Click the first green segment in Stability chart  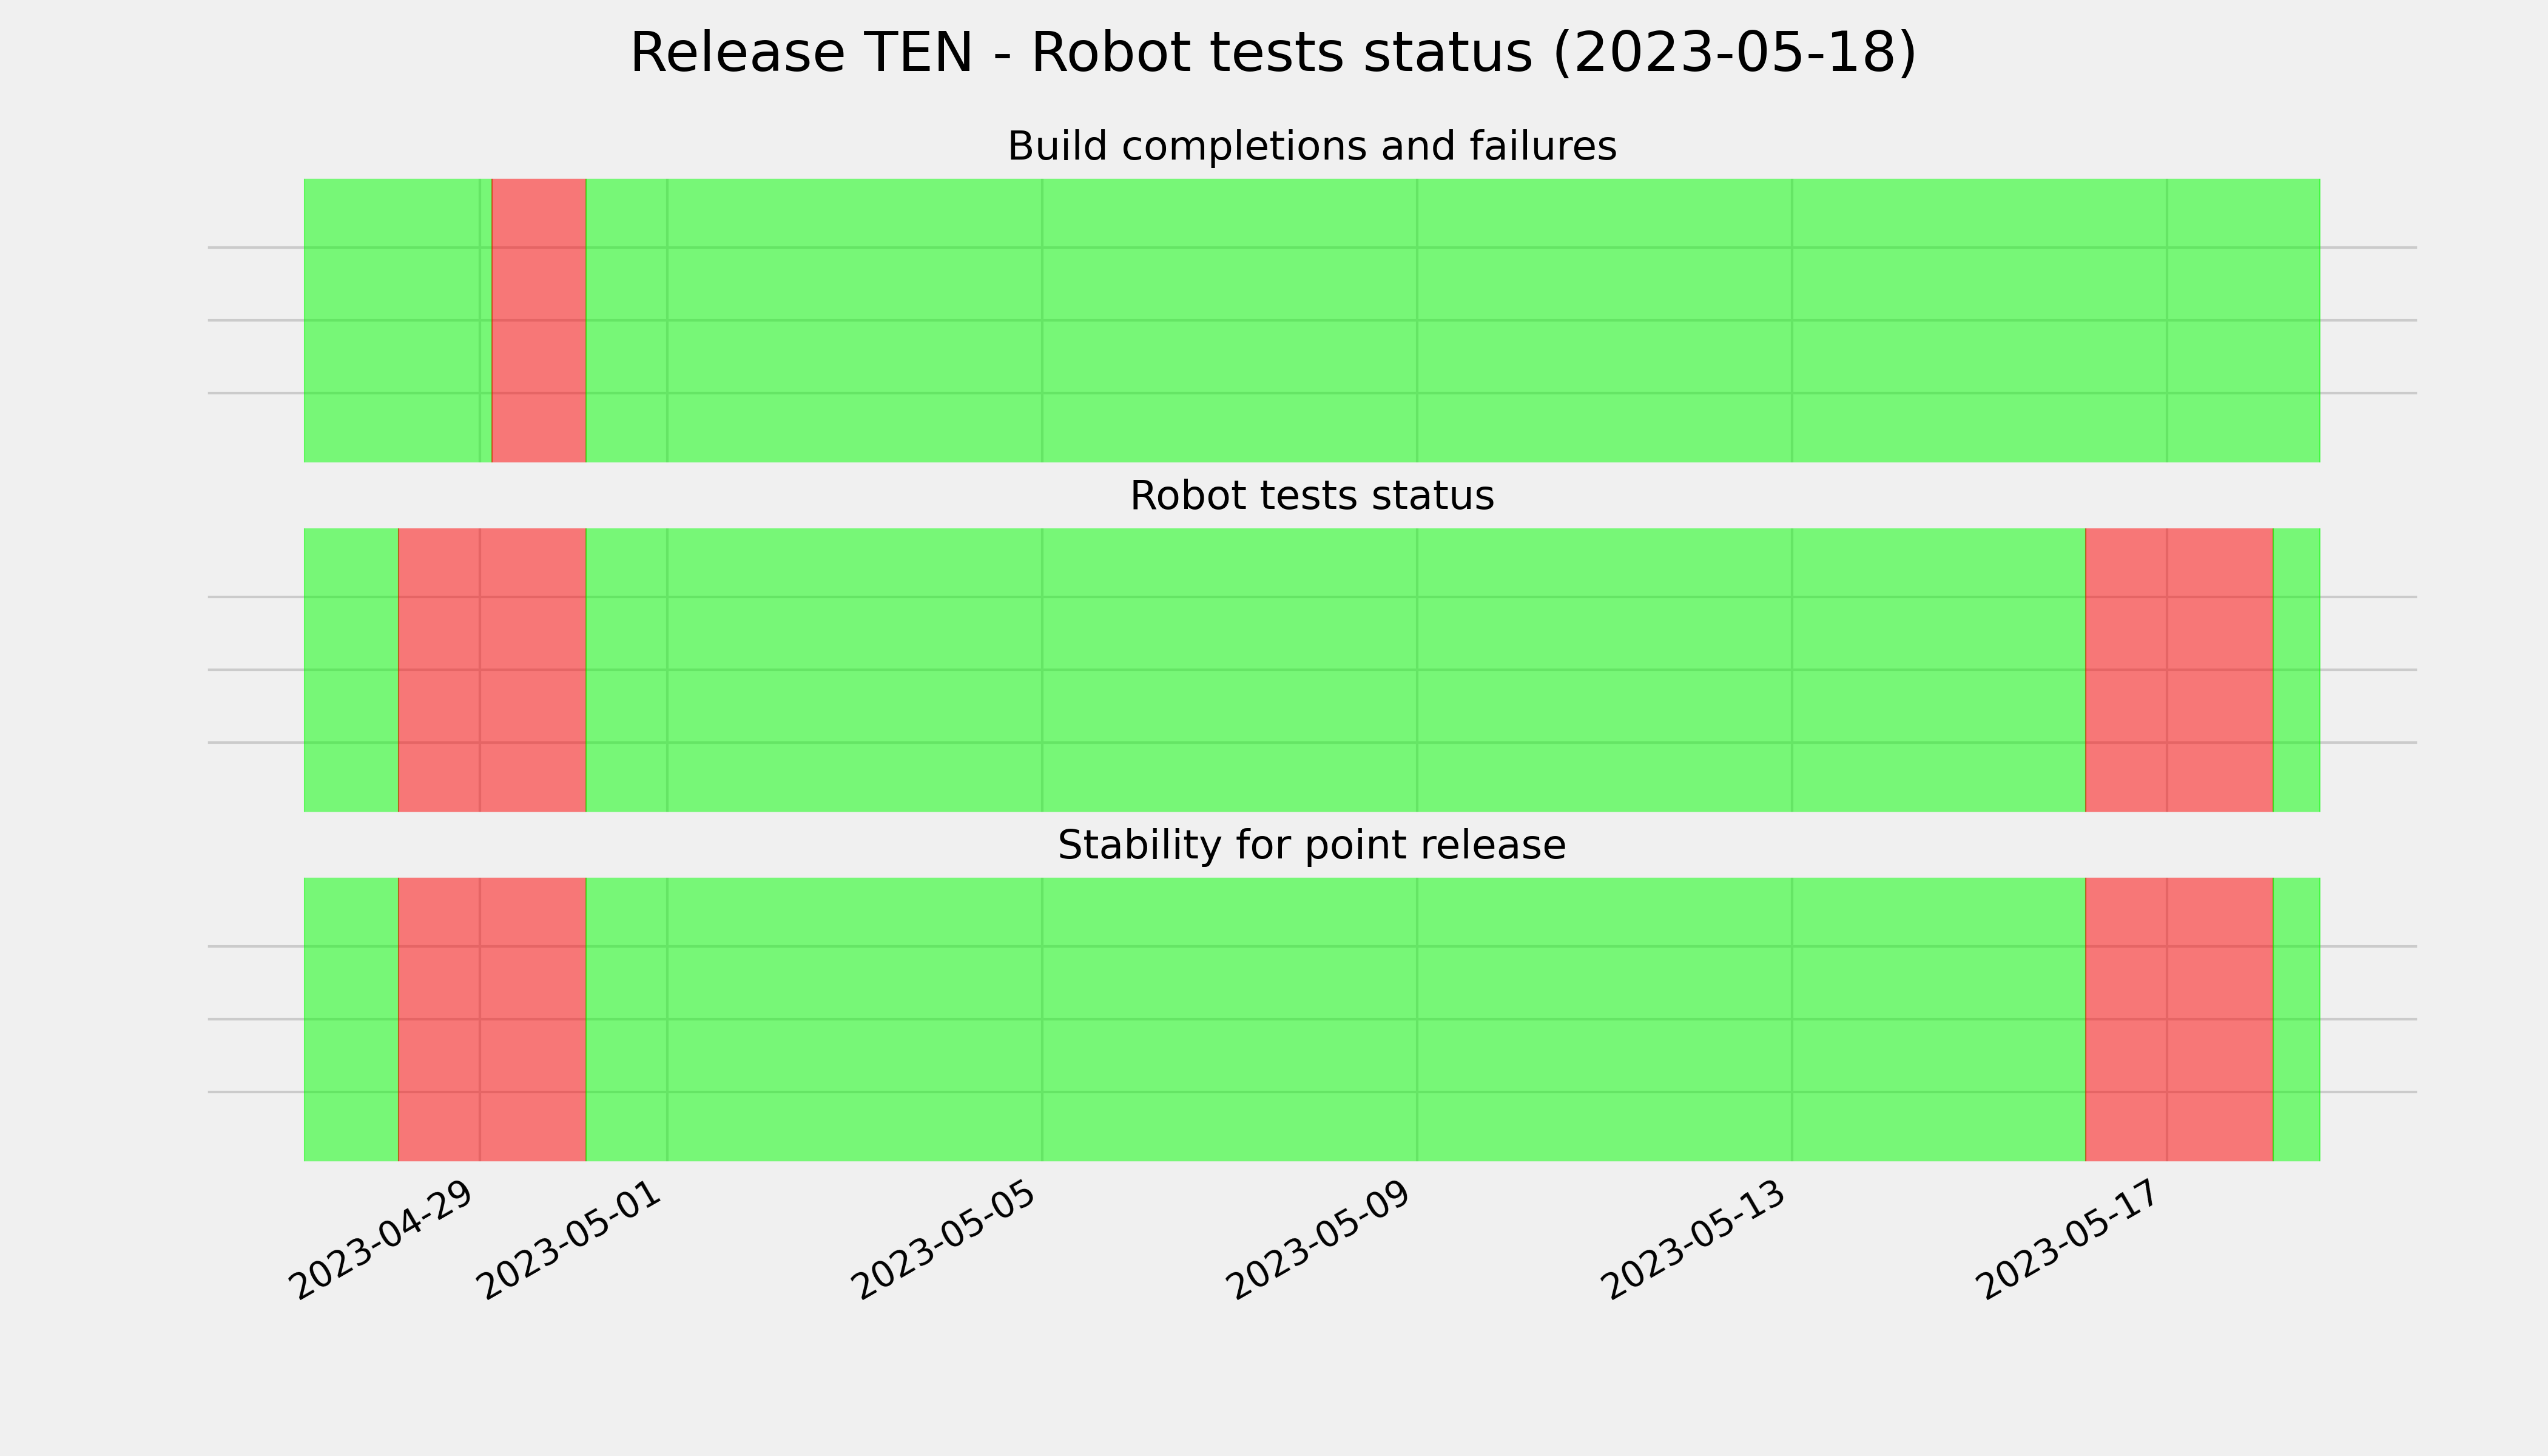[351, 1019]
